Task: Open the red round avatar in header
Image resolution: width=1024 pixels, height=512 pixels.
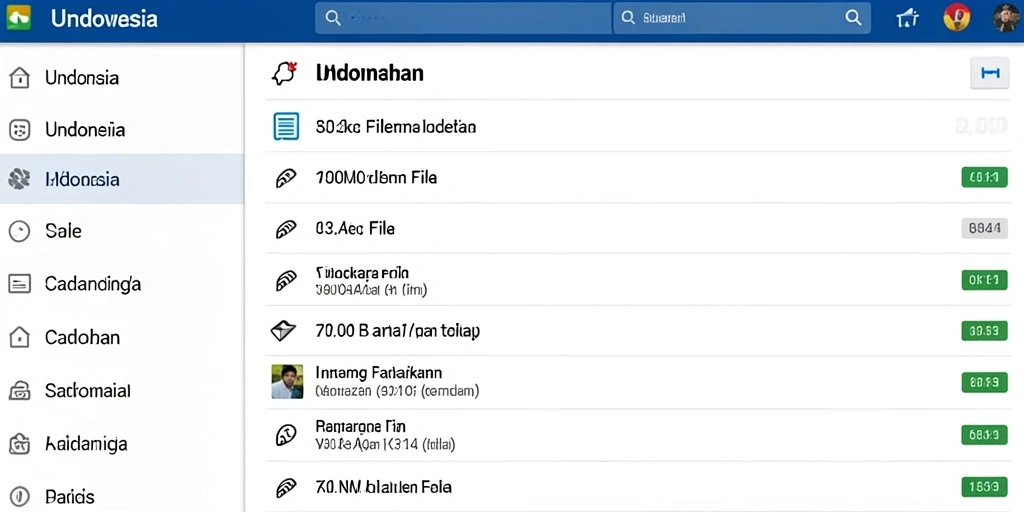Action: [x=957, y=18]
